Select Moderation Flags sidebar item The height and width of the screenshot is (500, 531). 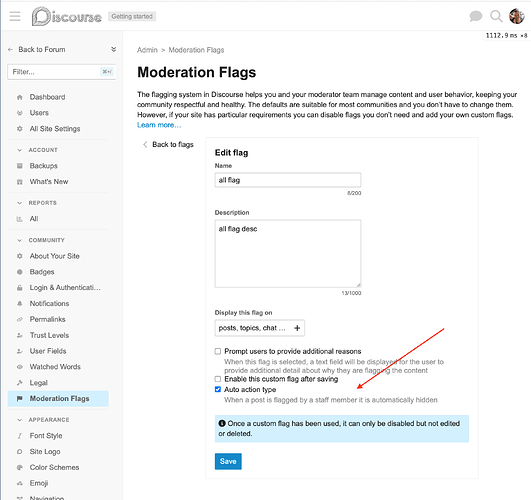[x=58, y=399]
